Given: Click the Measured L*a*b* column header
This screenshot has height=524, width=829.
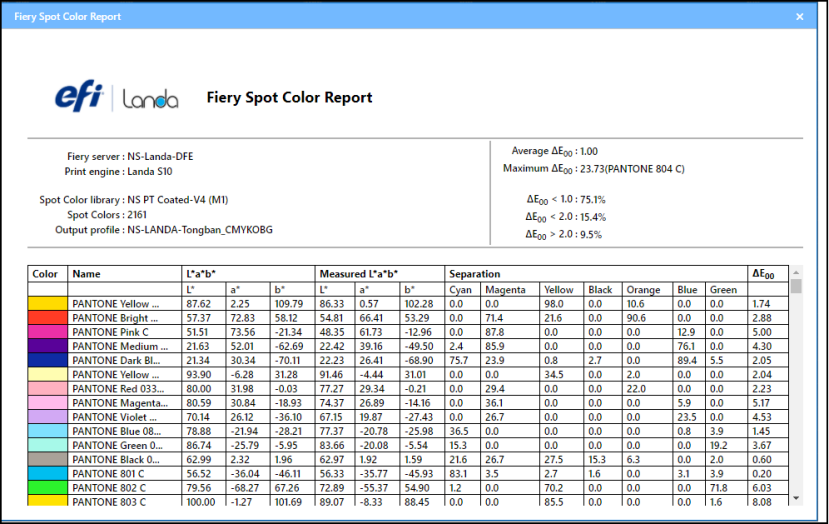Looking at the screenshot, I should pos(380,274).
